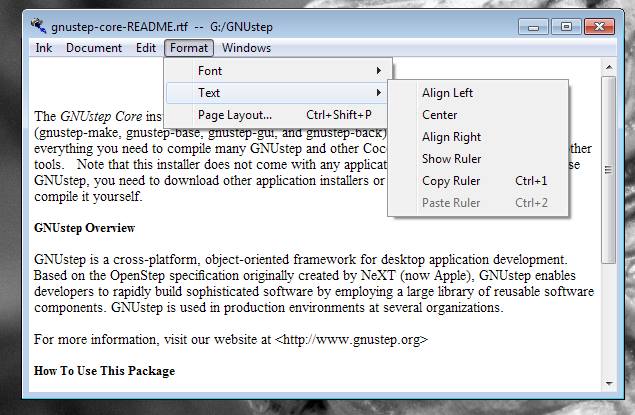Click the Text submenu arrow

[378, 93]
